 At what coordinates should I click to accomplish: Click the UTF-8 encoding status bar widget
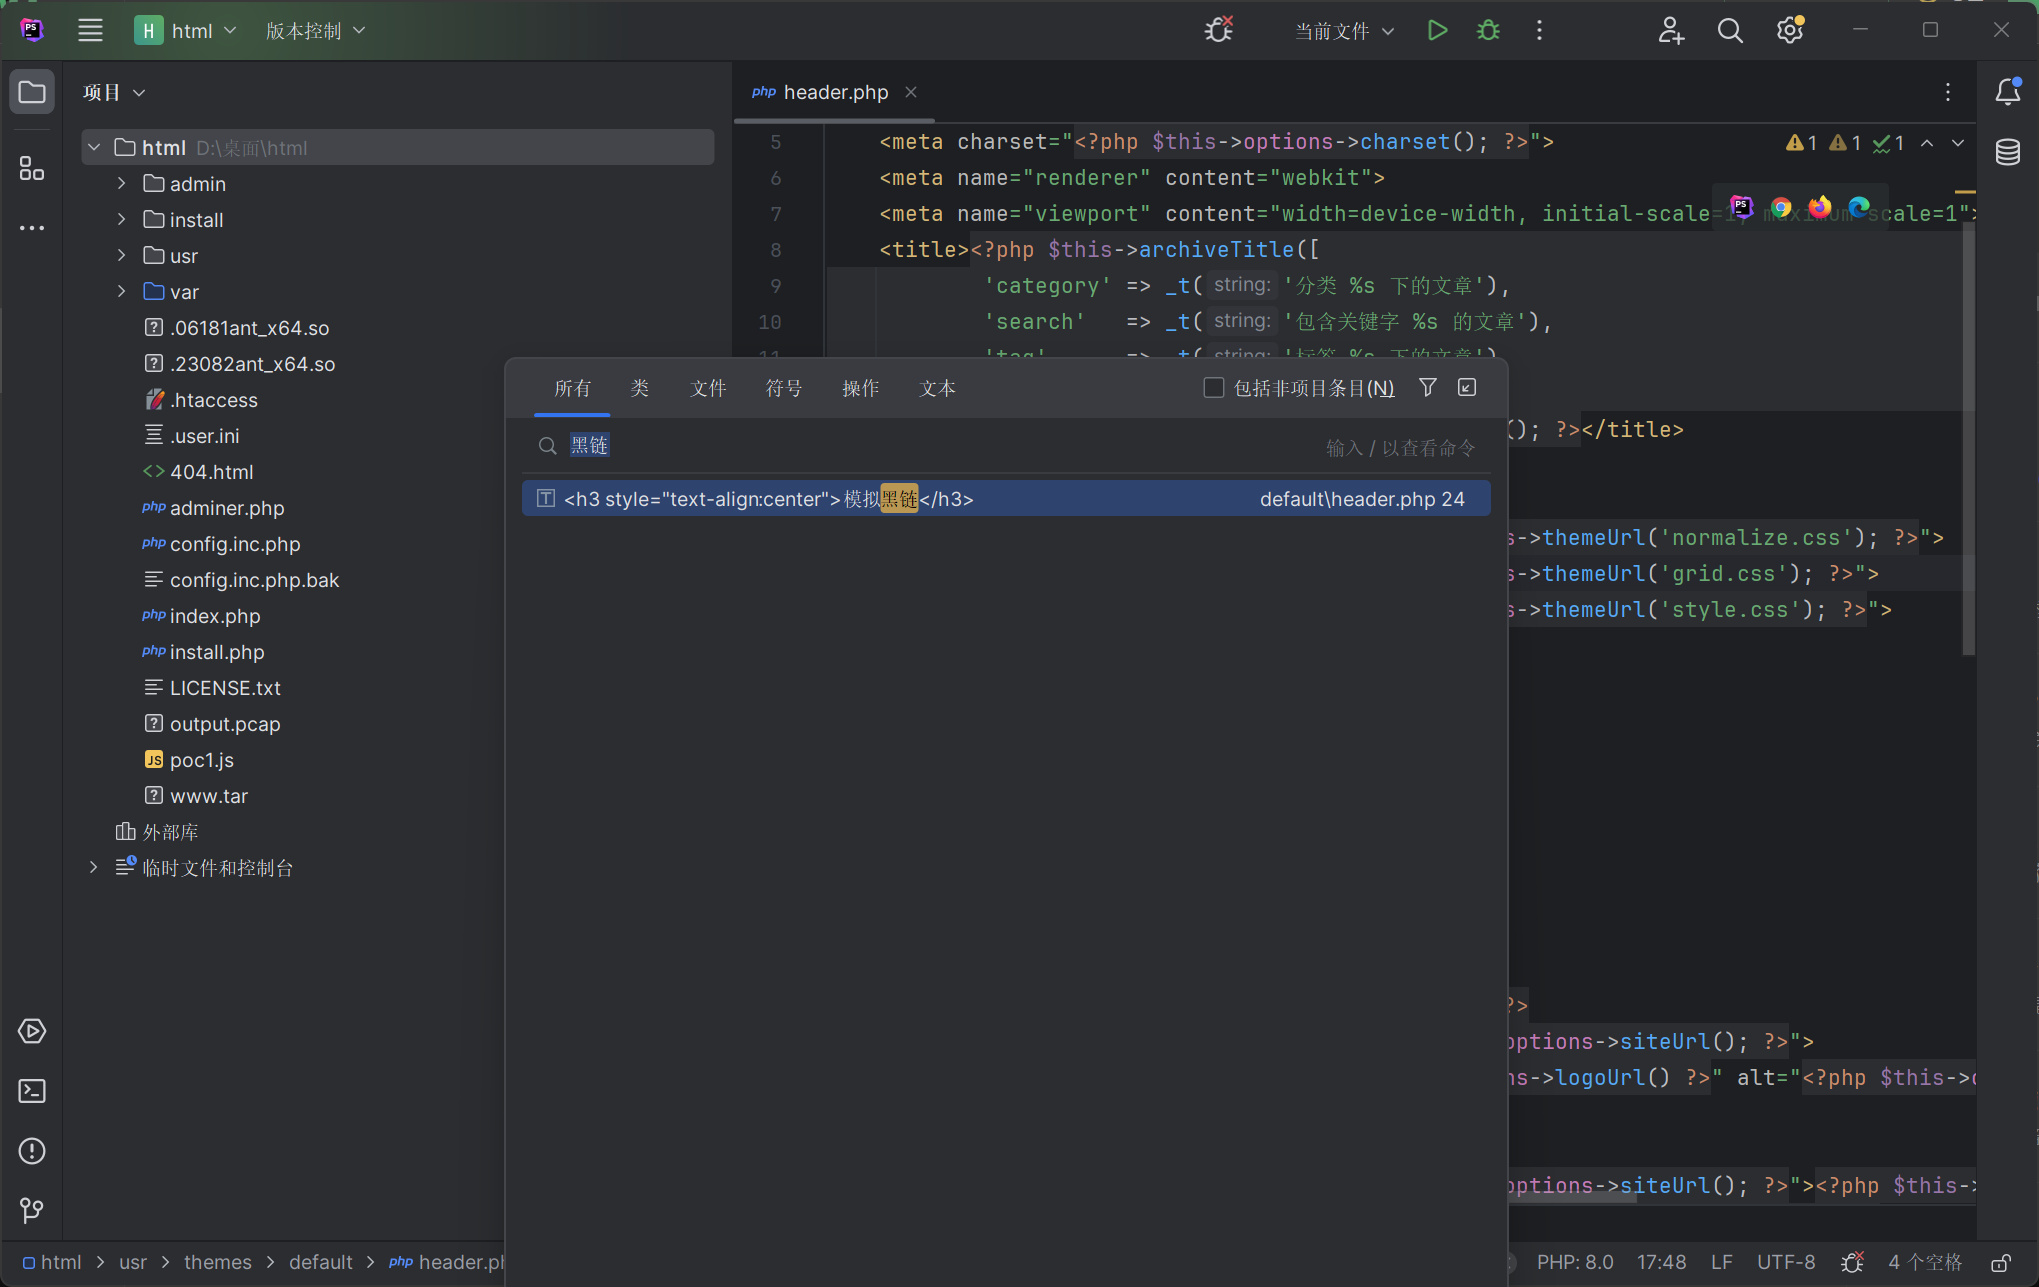tap(1786, 1263)
